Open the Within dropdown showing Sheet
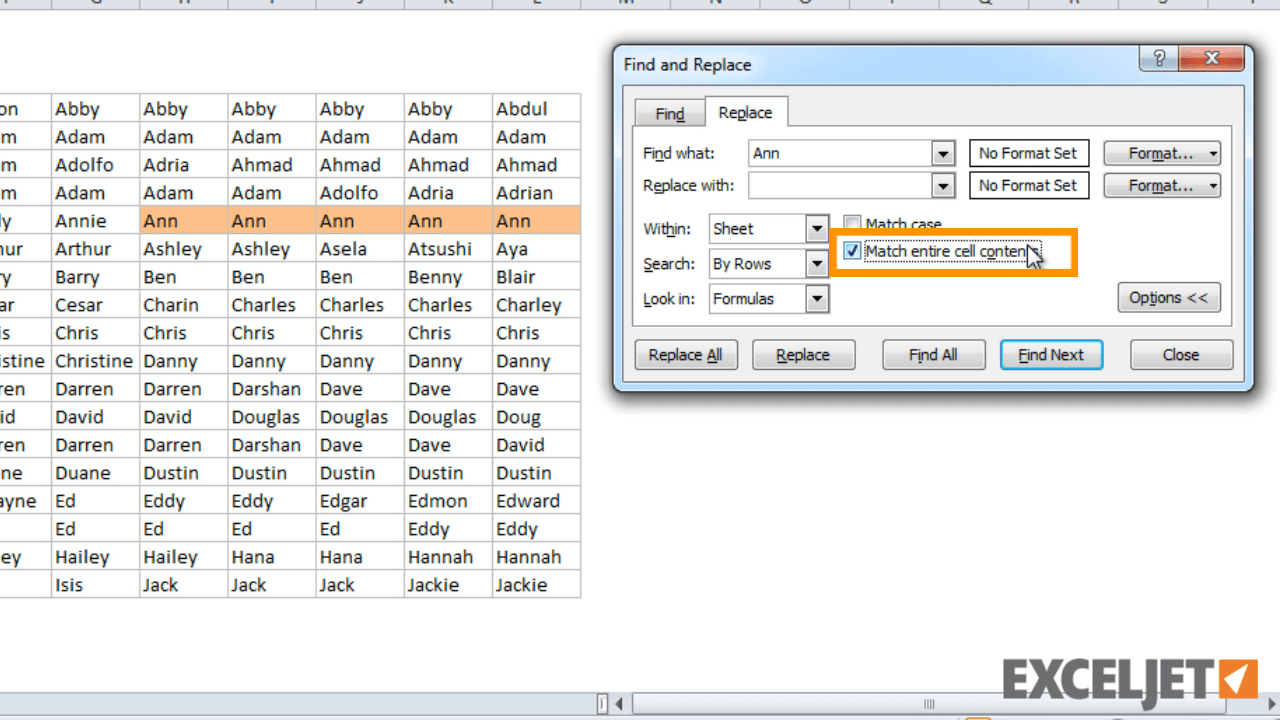1280x720 pixels. [816, 228]
